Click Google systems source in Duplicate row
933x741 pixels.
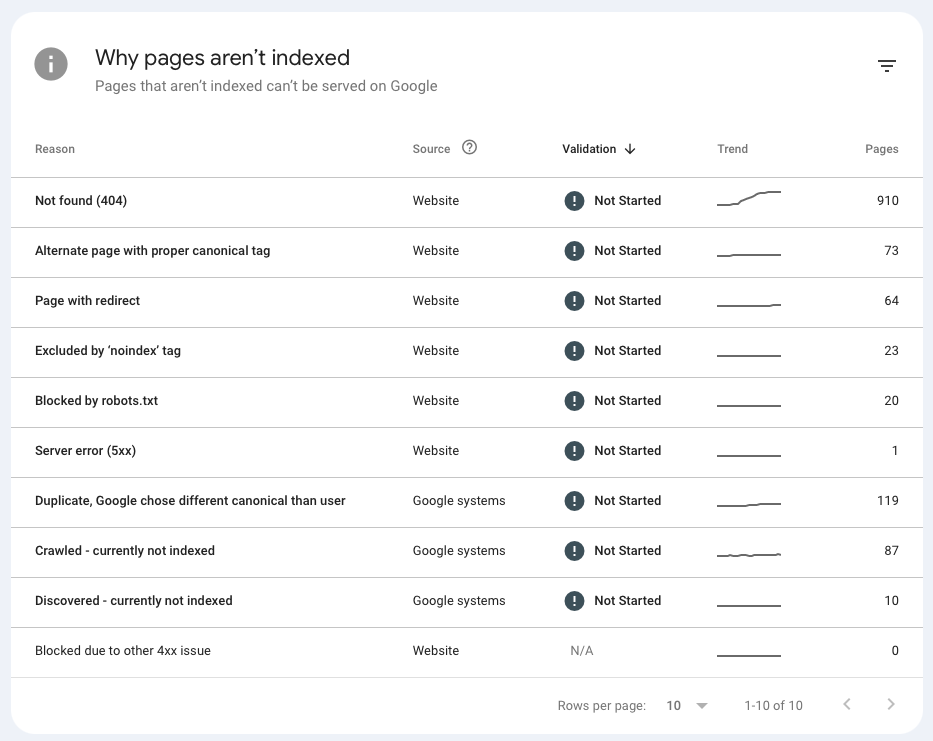click(x=459, y=501)
